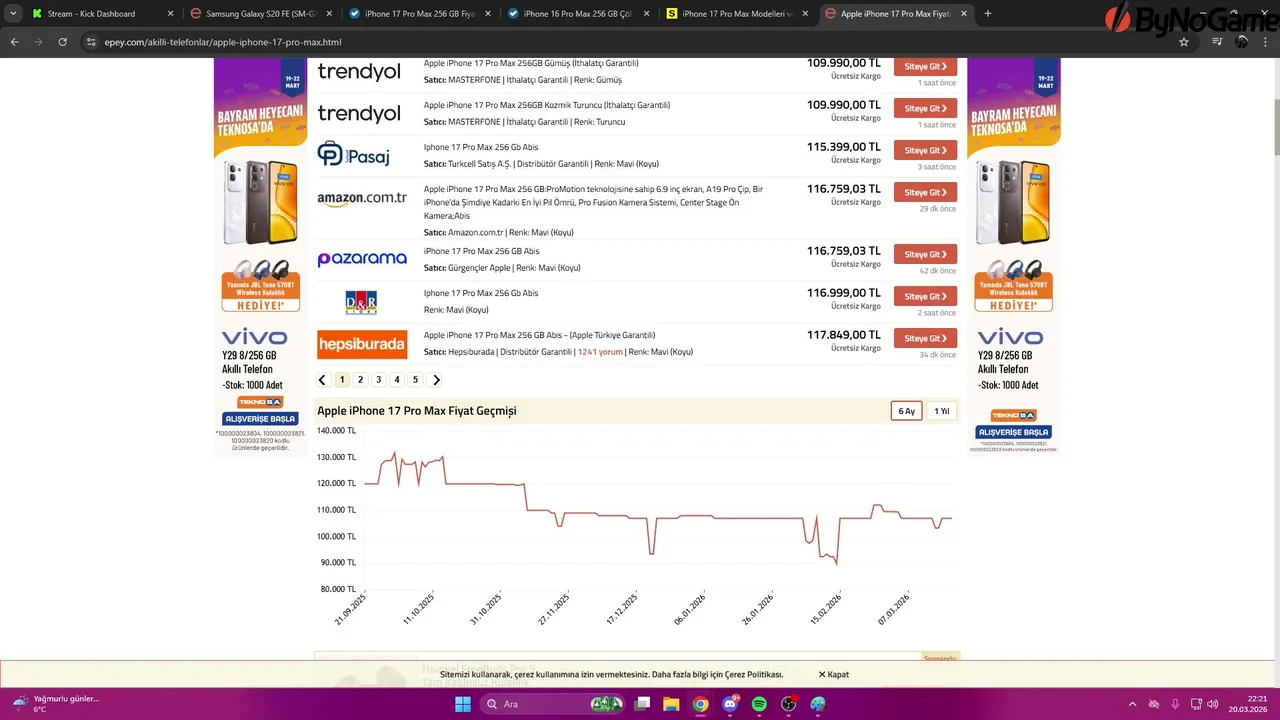
Task: Siteye Git for Turkcell Pasaj offer
Action: click(x=925, y=150)
